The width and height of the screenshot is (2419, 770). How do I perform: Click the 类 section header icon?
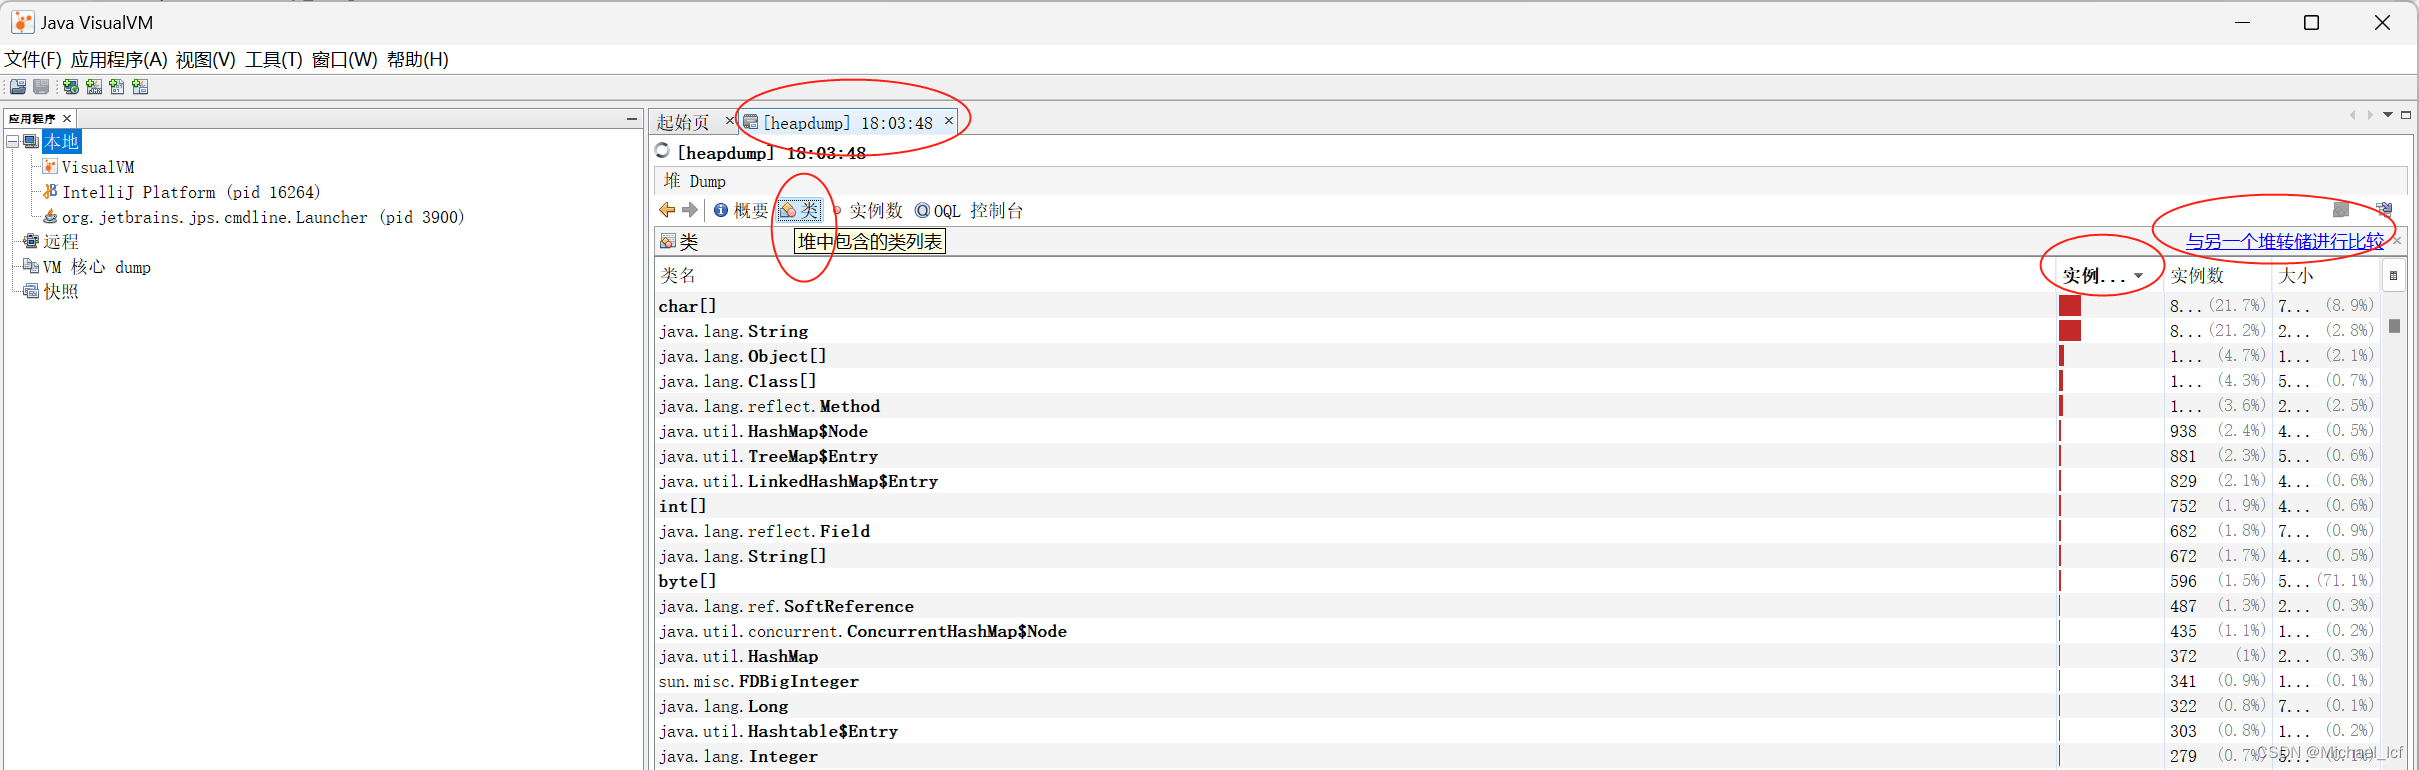[668, 241]
